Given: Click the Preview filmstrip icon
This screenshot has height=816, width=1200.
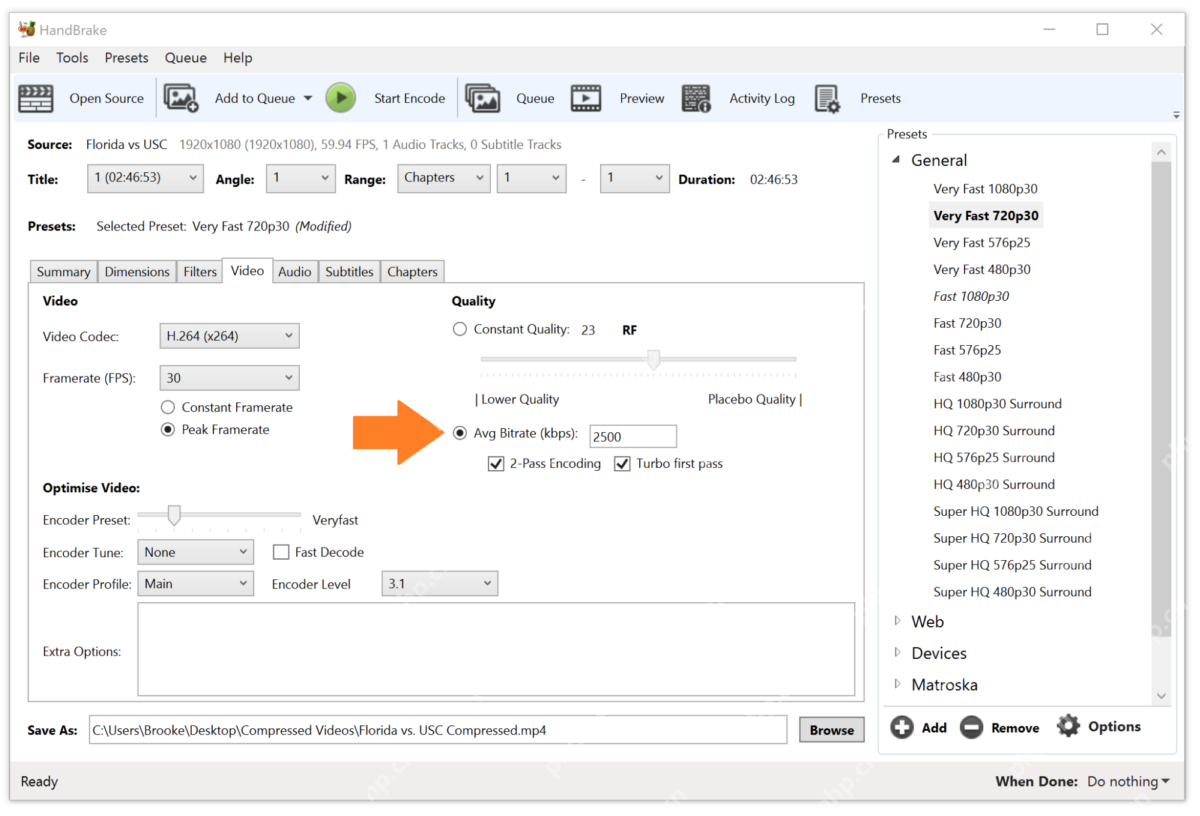Looking at the screenshot, I should (586, 98).
